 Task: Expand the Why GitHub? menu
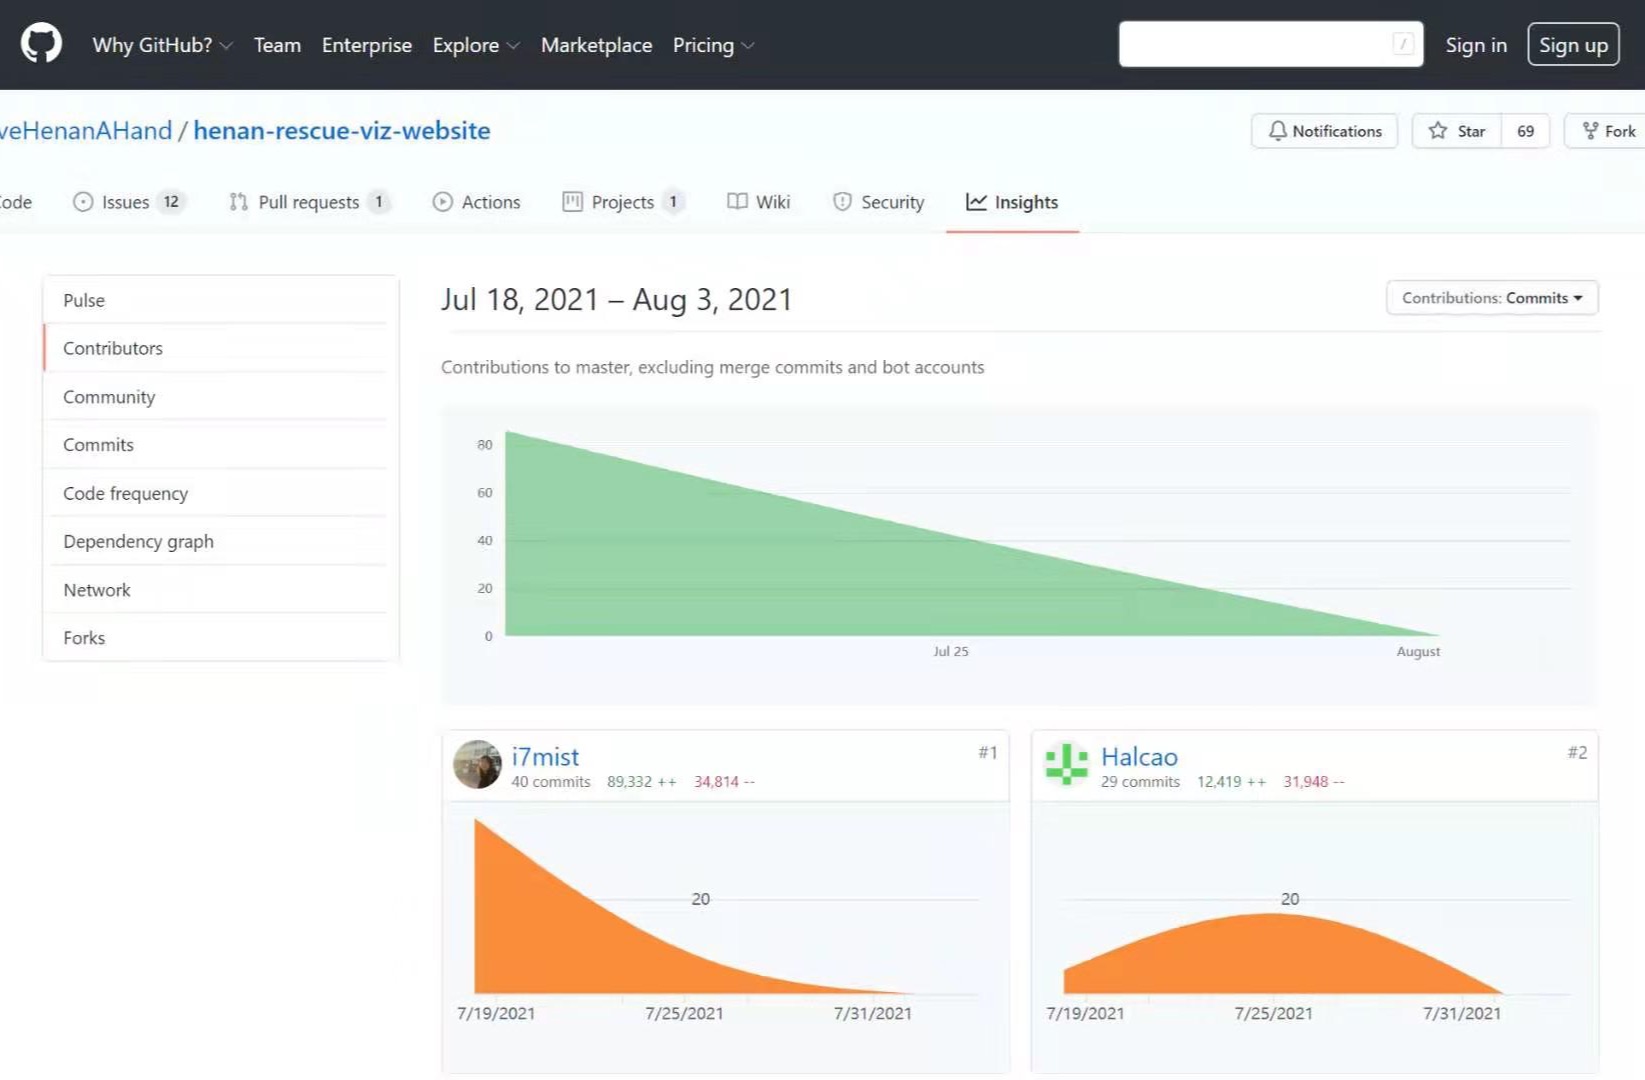pos(162,45)
